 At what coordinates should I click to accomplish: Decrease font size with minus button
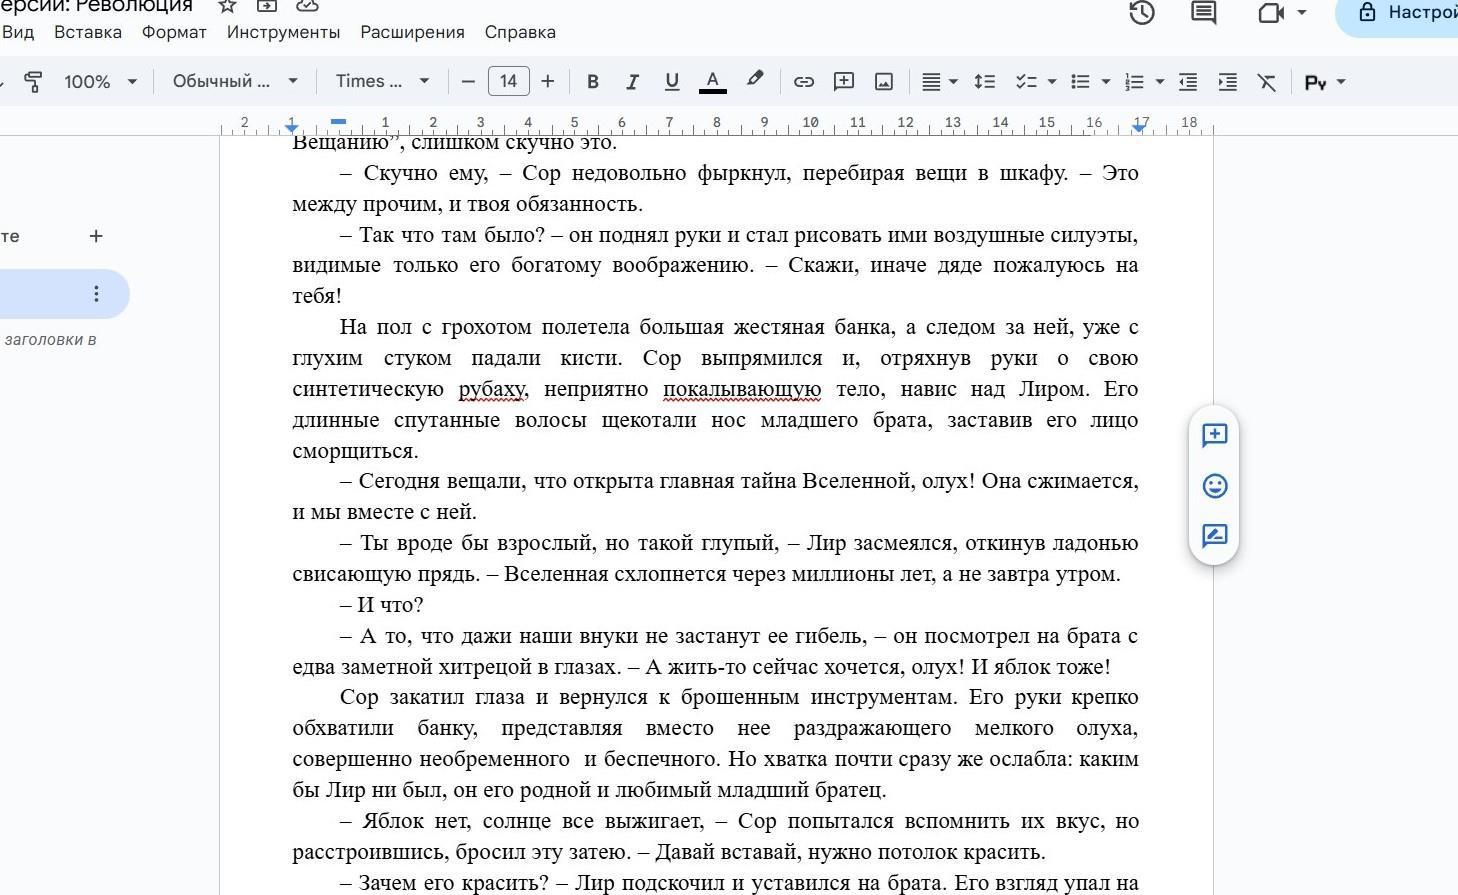468,82
